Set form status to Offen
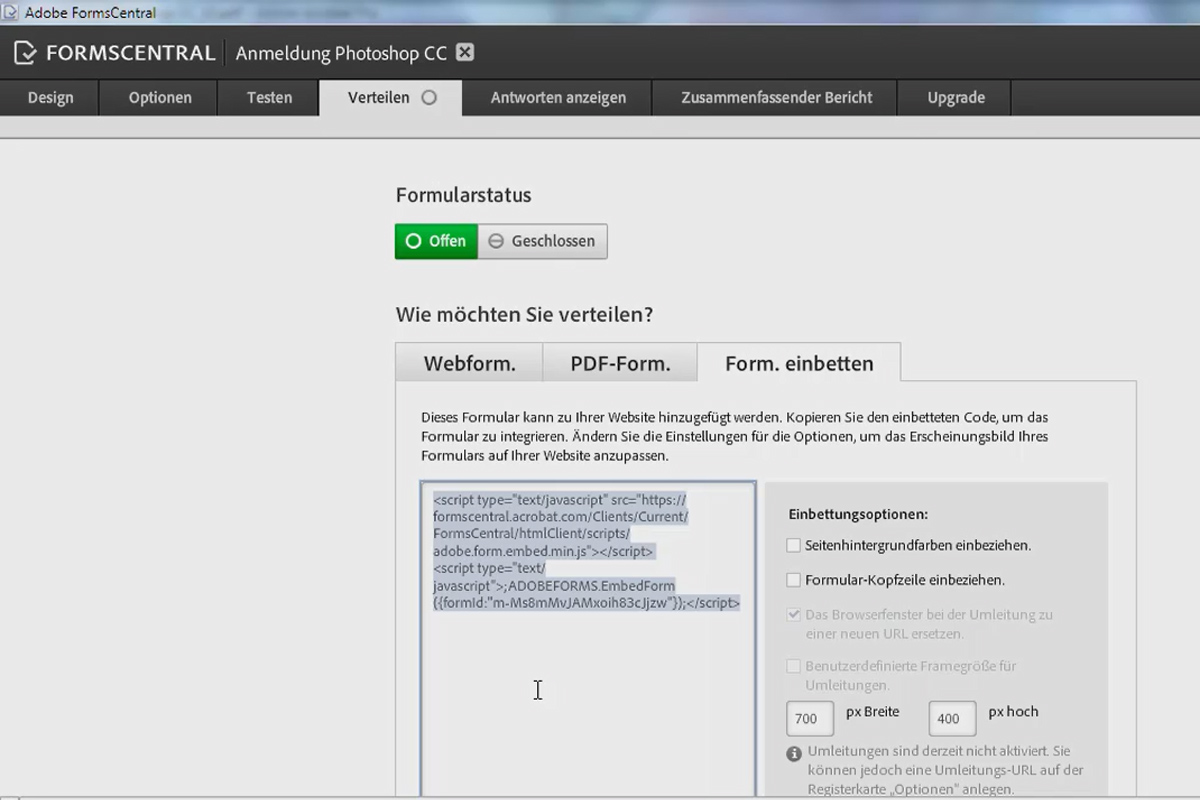 pos(436,241)
